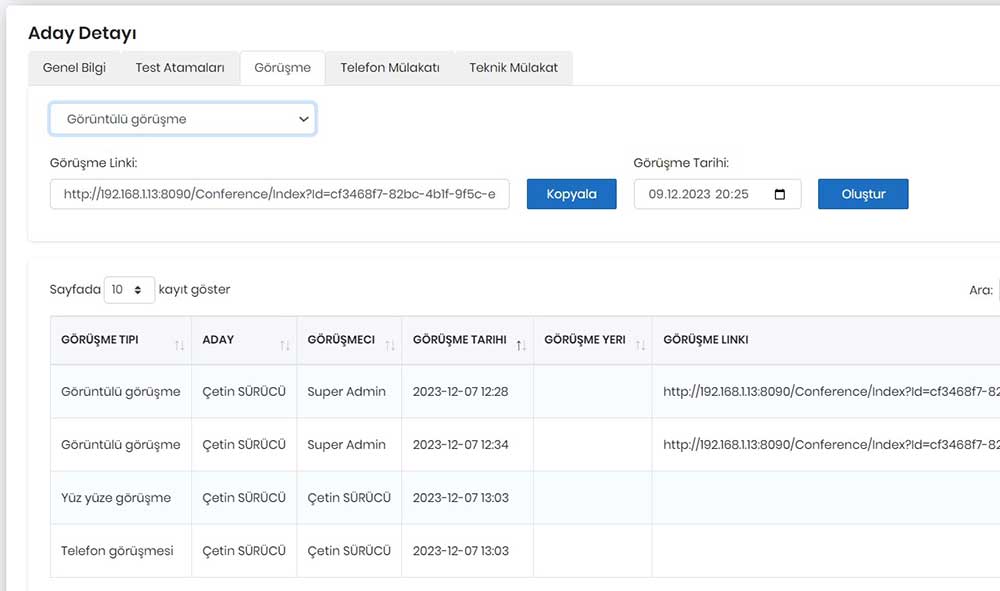The height and width of the screenshot is (591, 1000).
Task: Open conference link in 12:34 row
Action: click(831, 444)
